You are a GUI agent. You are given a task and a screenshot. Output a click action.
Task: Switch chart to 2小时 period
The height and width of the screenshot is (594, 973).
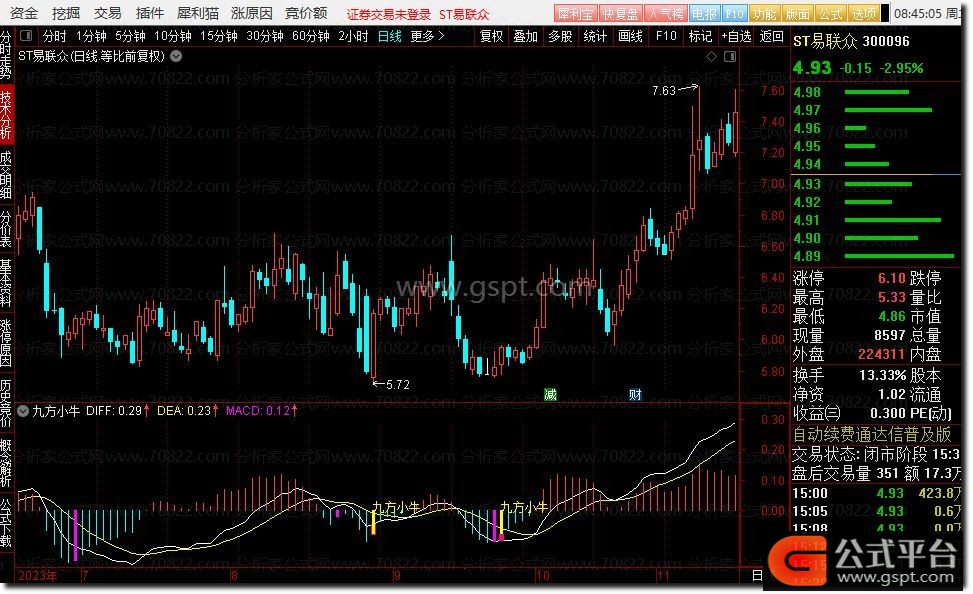pyautogui.click(x=353, y=37)
